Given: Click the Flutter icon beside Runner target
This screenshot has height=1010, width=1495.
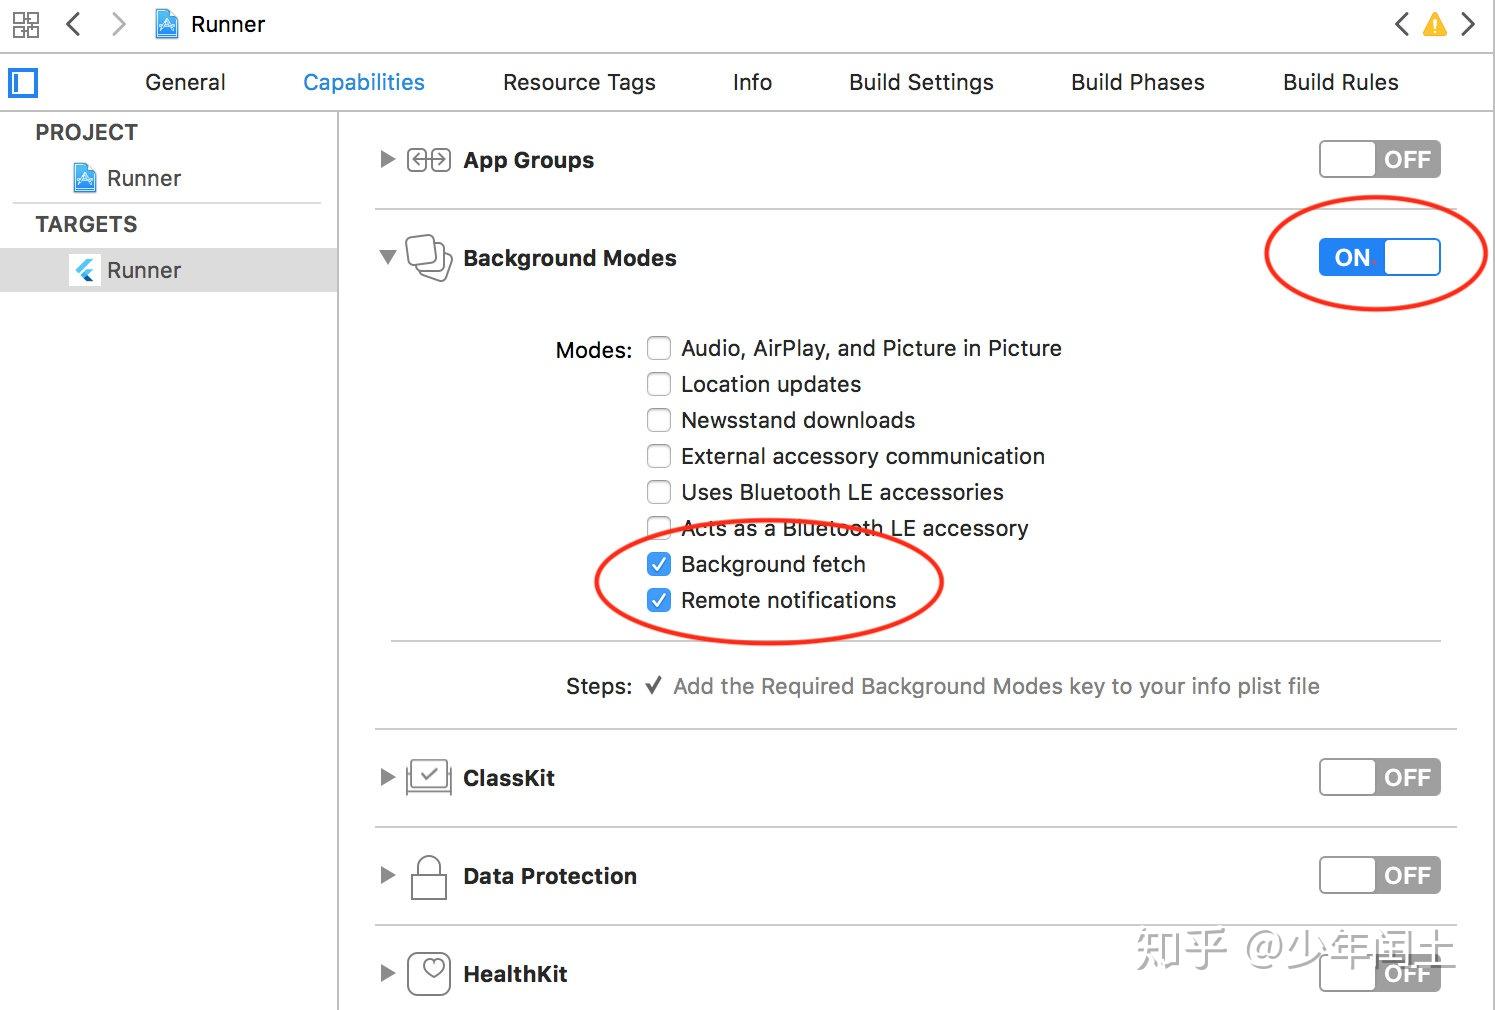Looking at the screenshot, I should 85,269.
